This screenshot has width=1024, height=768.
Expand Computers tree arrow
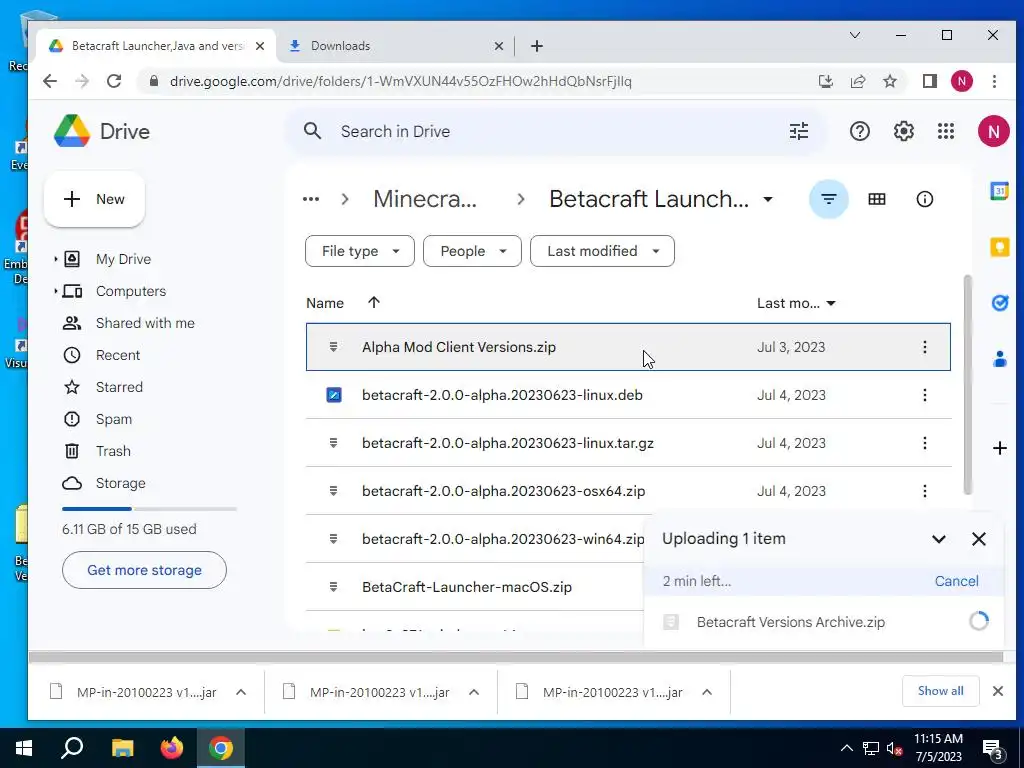(x=56, y=291)
